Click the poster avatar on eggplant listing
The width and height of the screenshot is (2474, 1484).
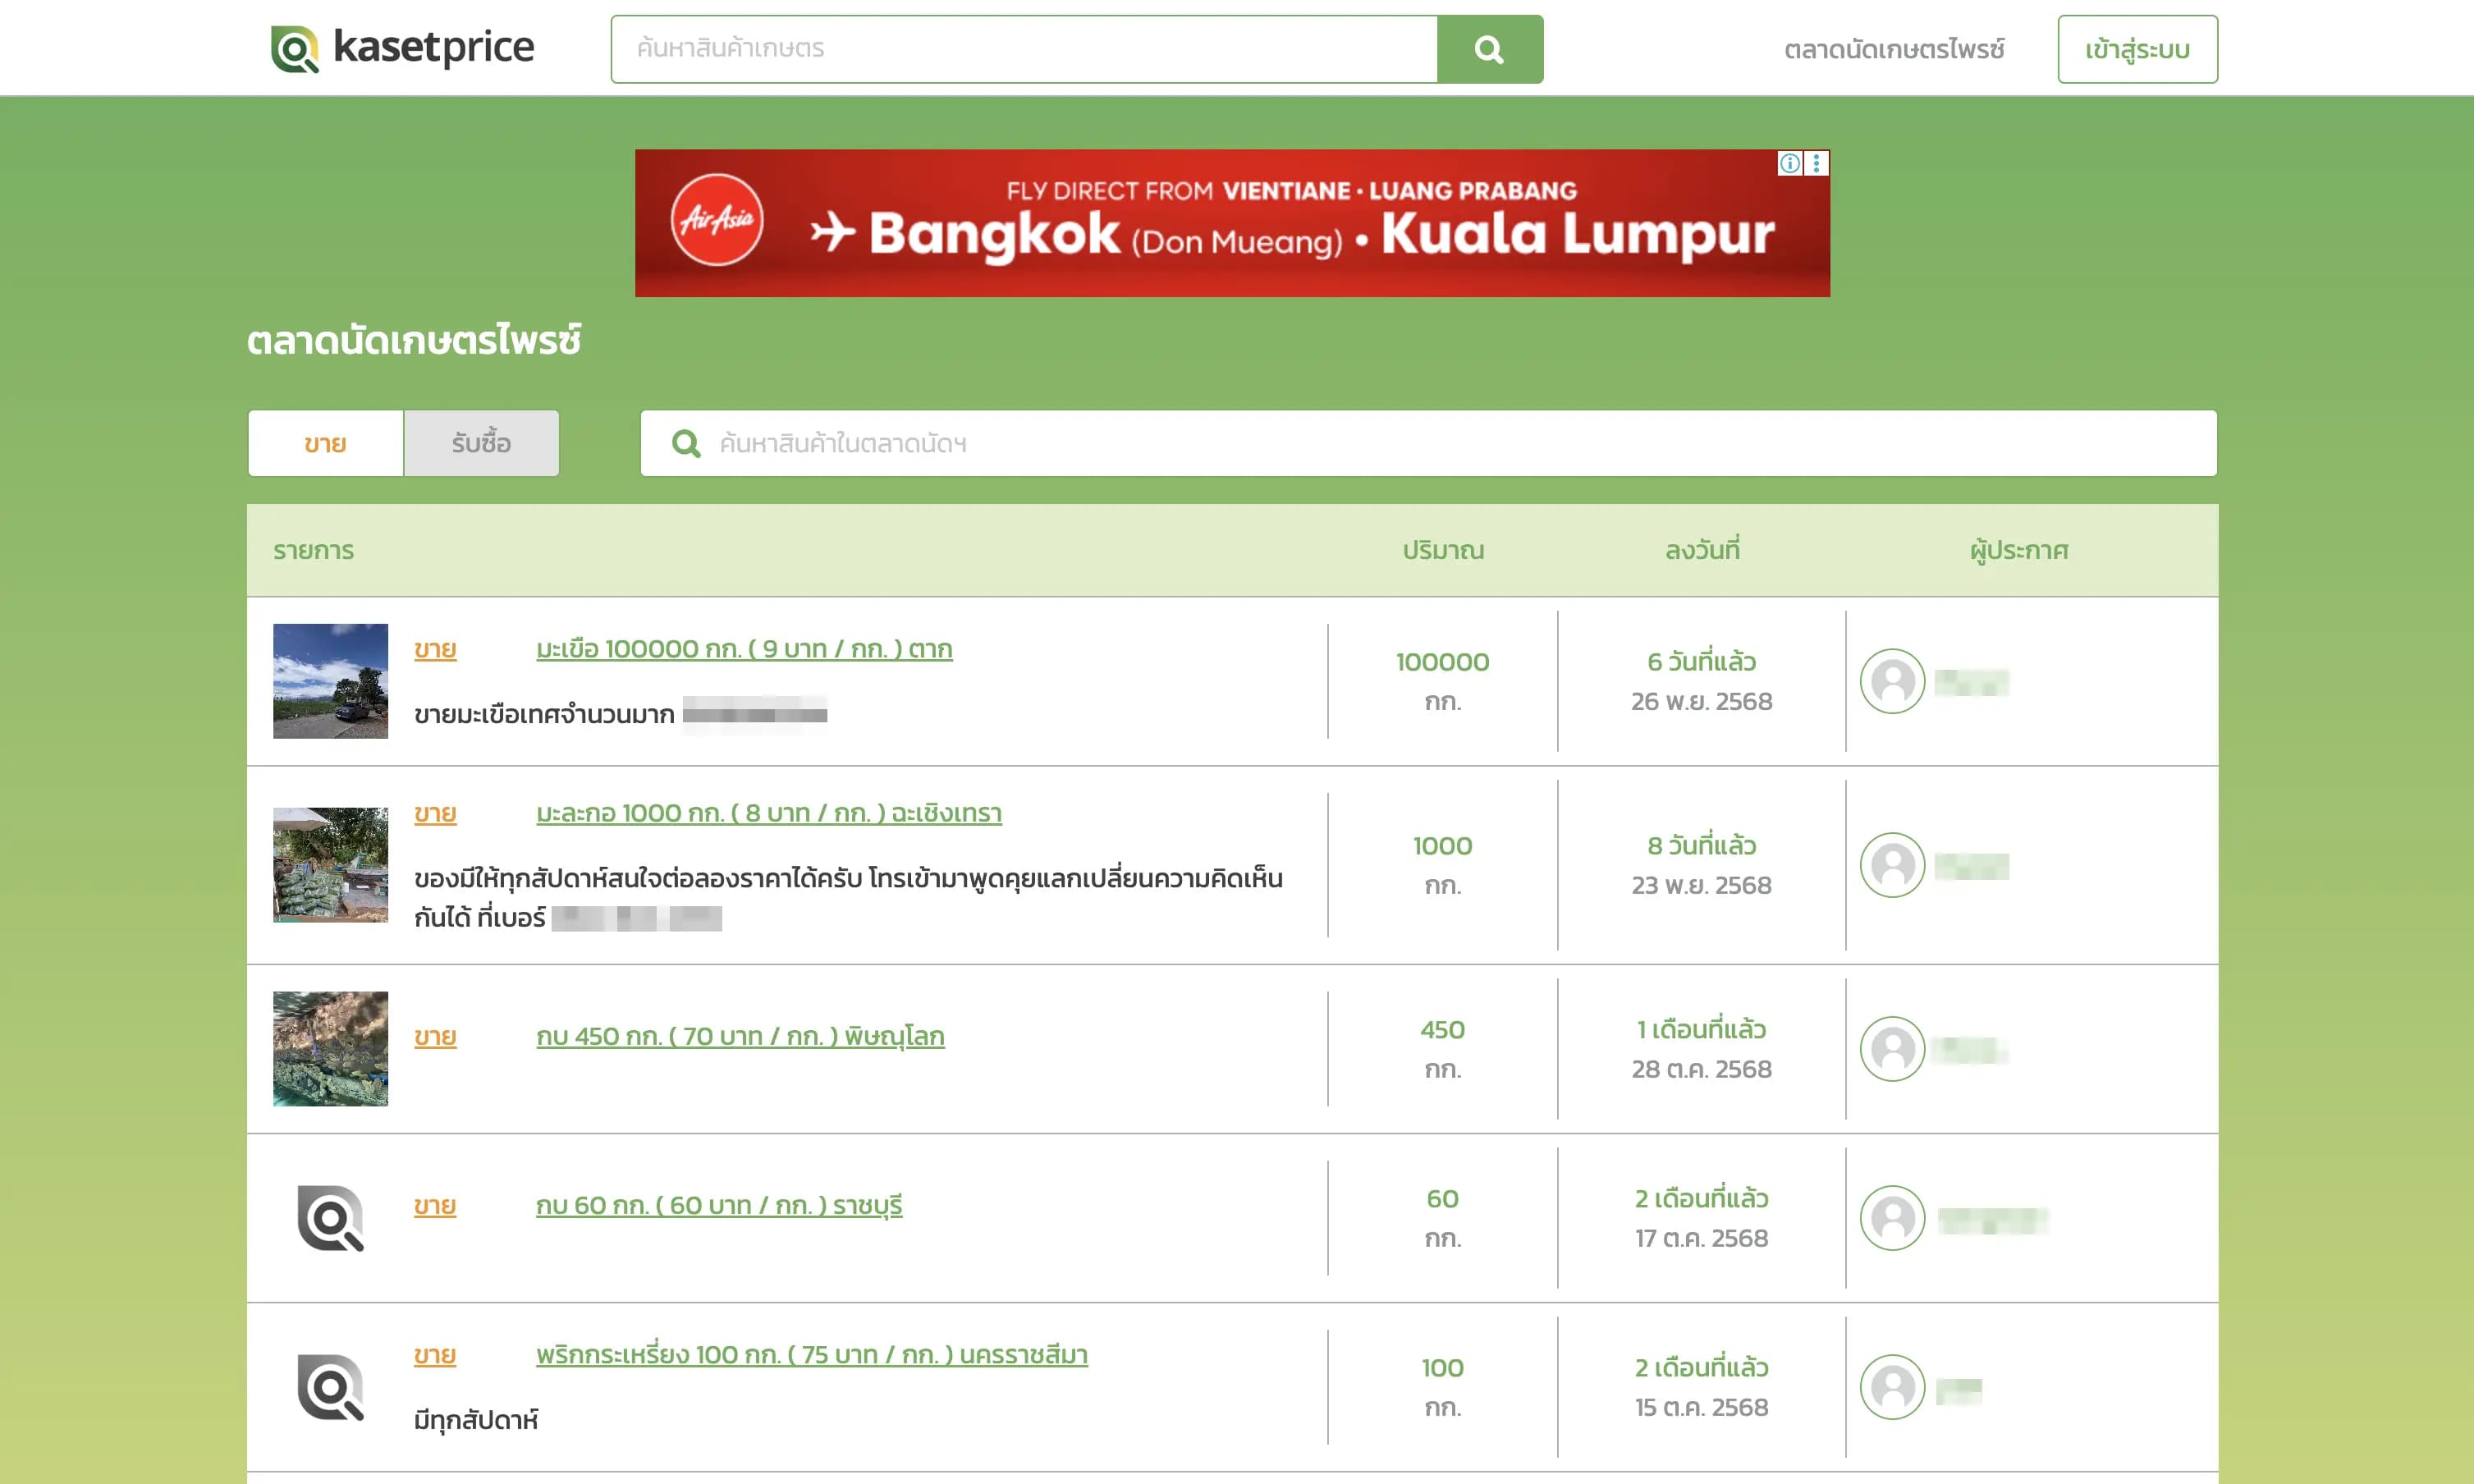tap(1891, 681)
